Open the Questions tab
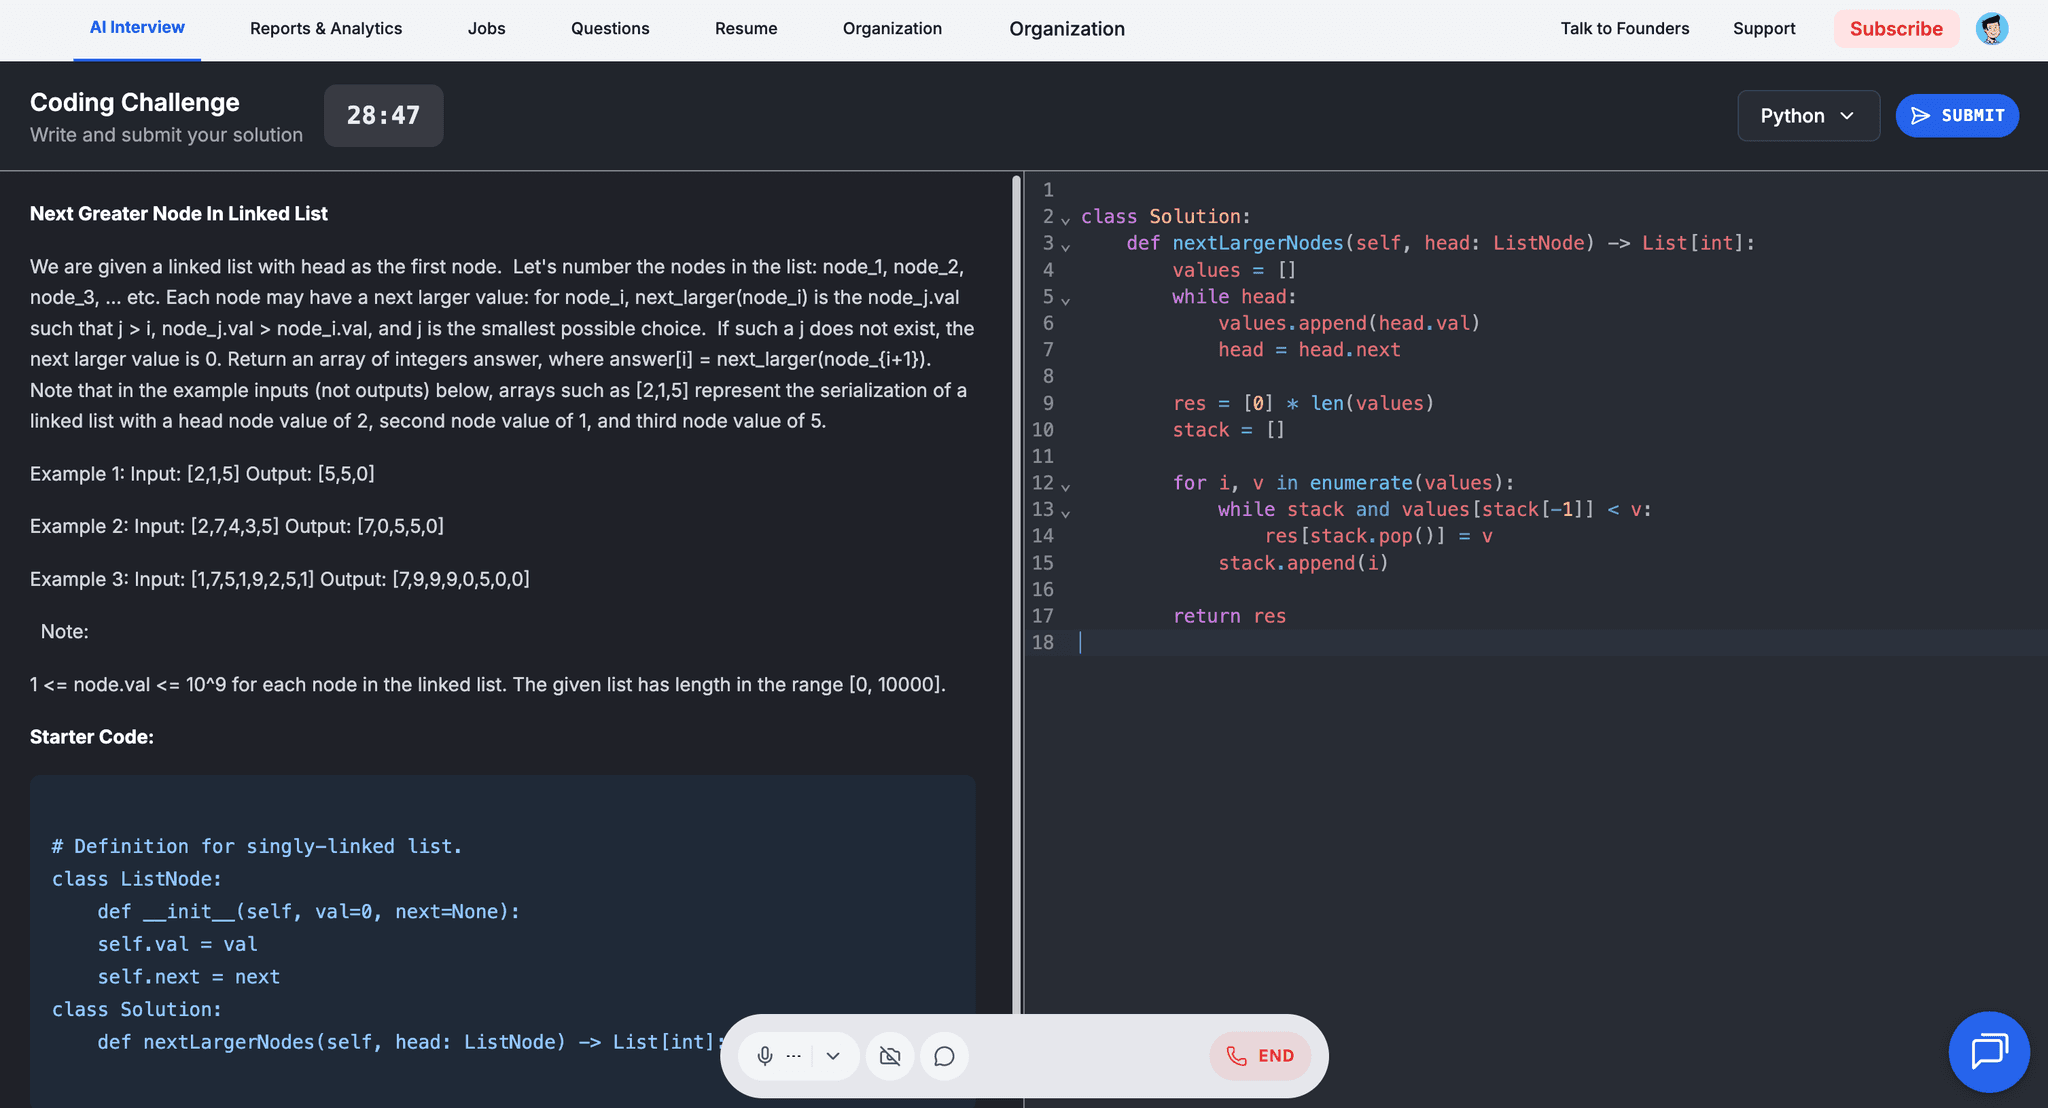Image resolution: width=2048 pixels, height=1108 pixels. 610,28
